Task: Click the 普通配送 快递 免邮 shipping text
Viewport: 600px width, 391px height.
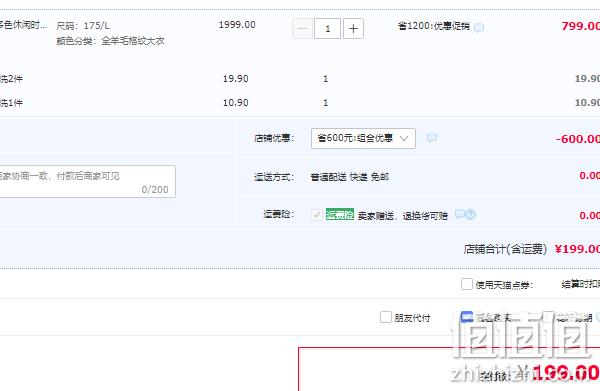Action: [x=350, y=177]
